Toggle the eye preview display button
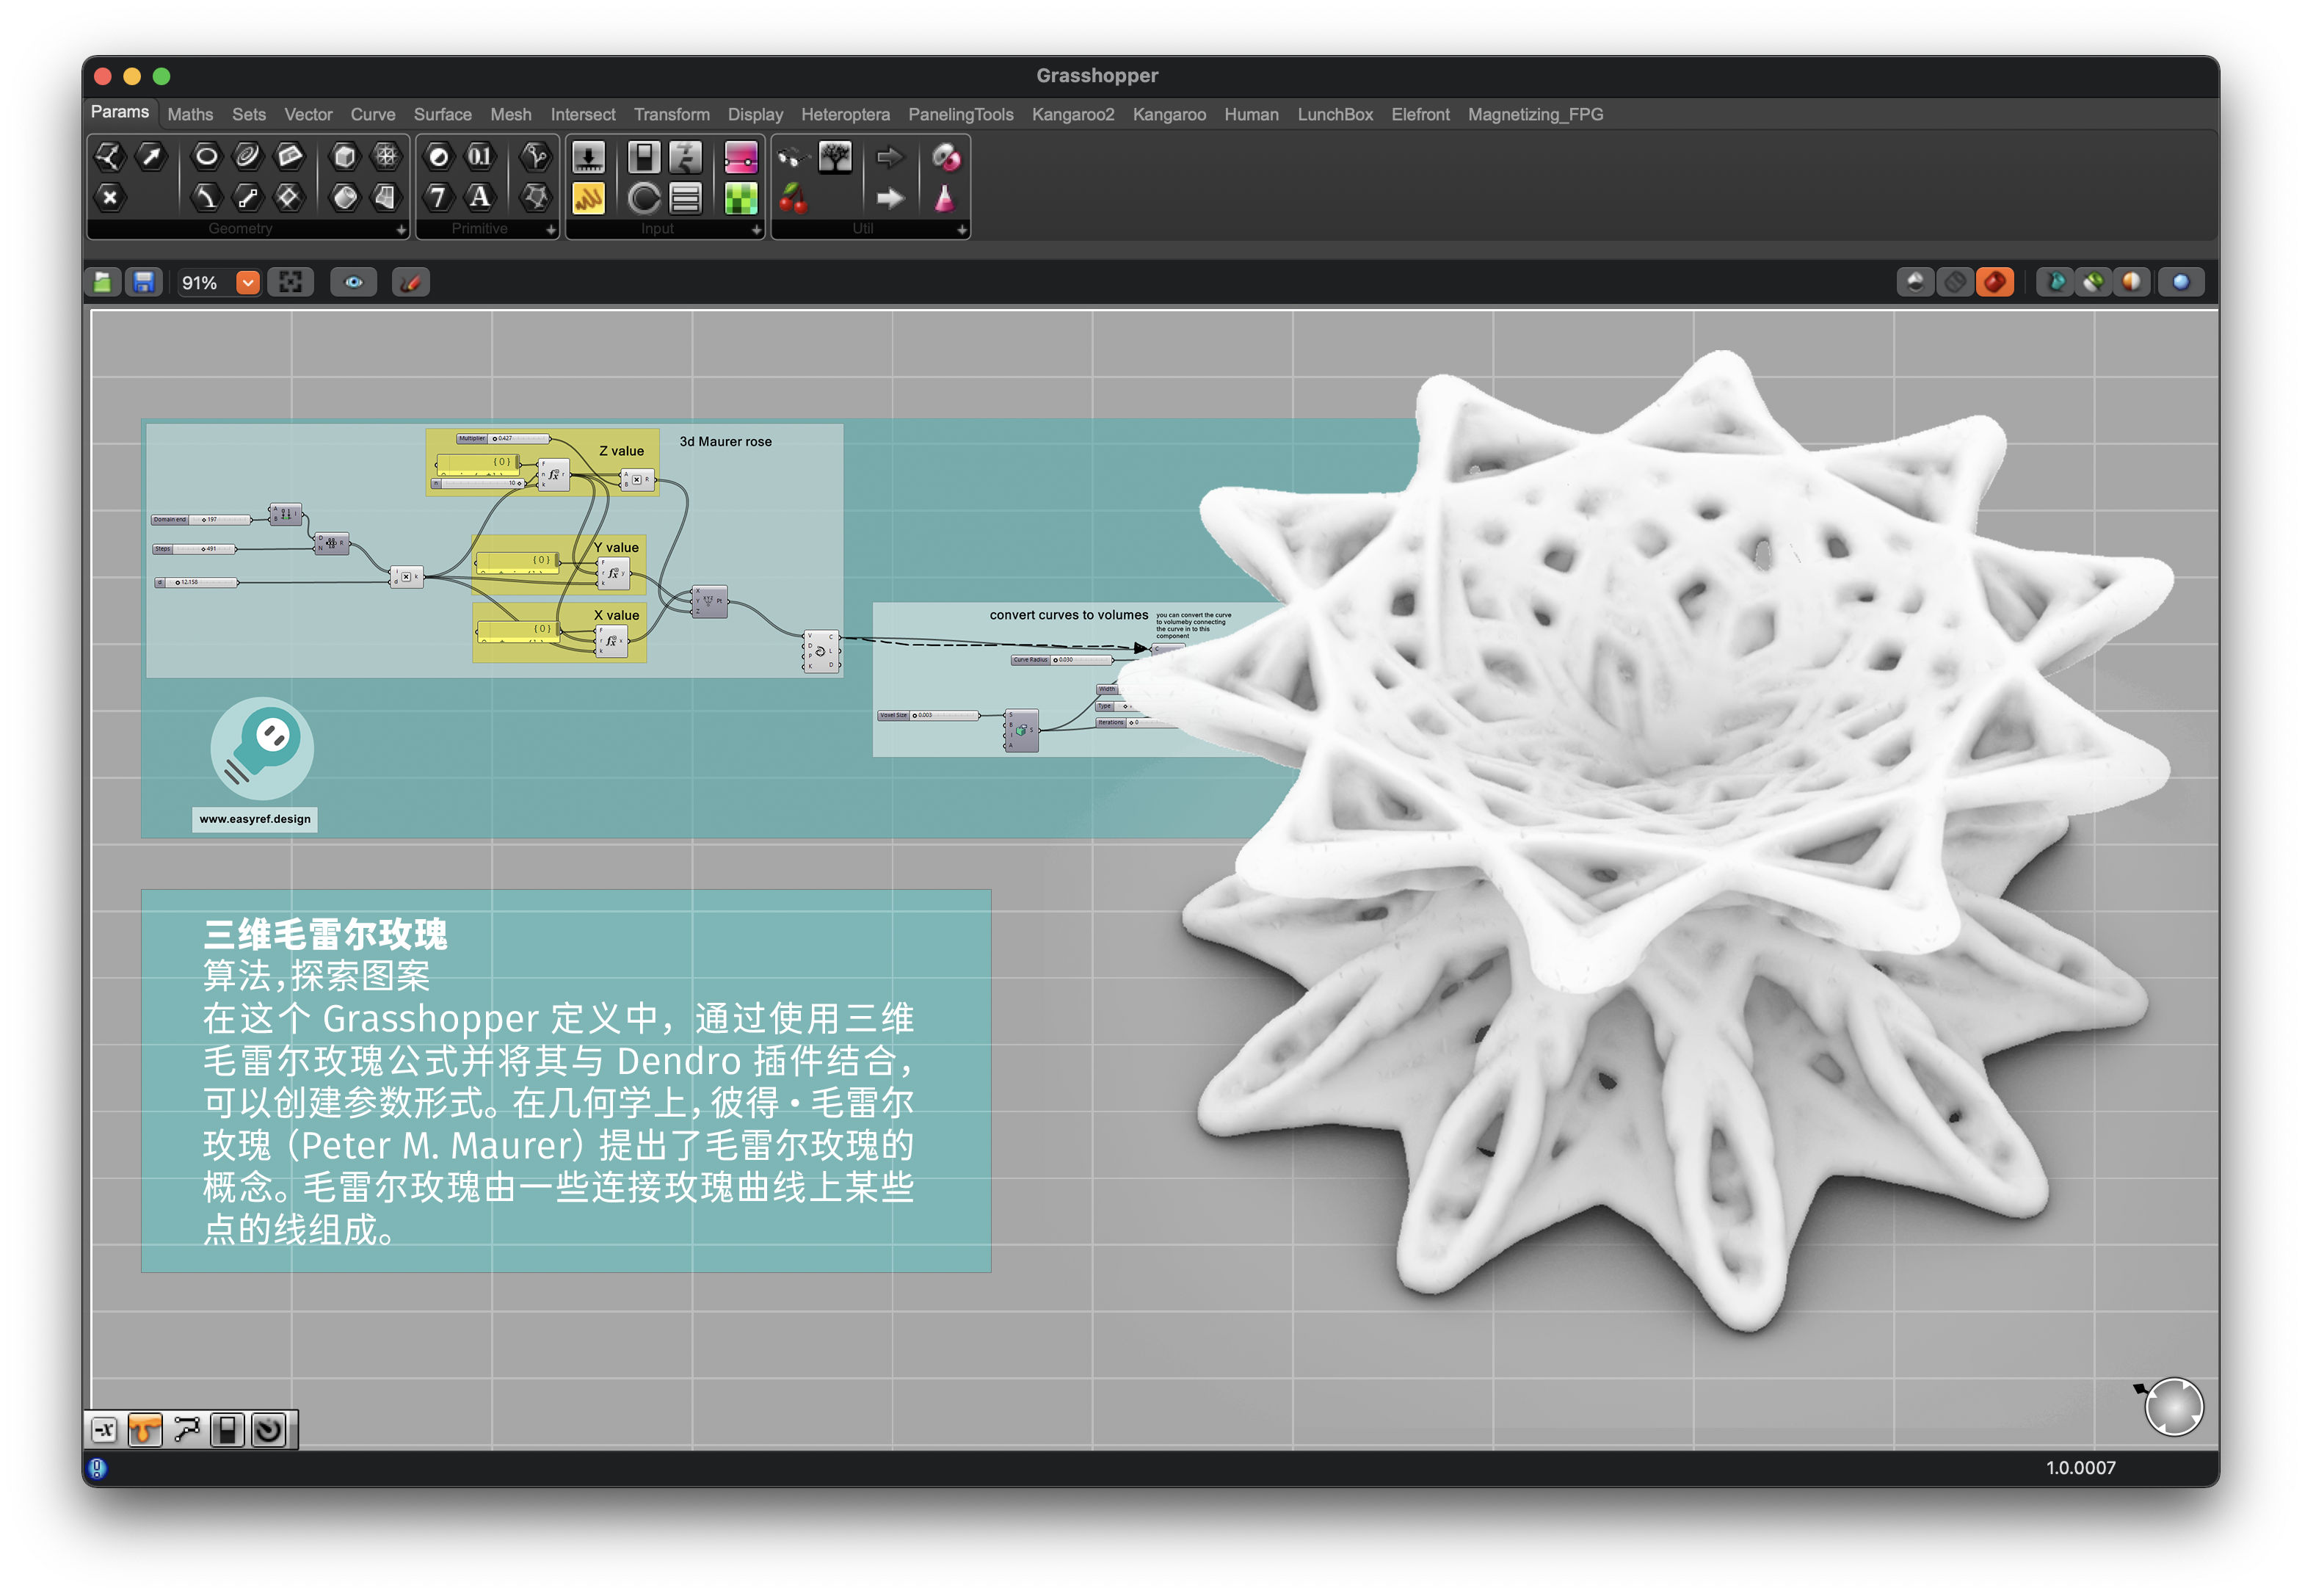This screenshot has width=2302, height=1596. (353, 283)
